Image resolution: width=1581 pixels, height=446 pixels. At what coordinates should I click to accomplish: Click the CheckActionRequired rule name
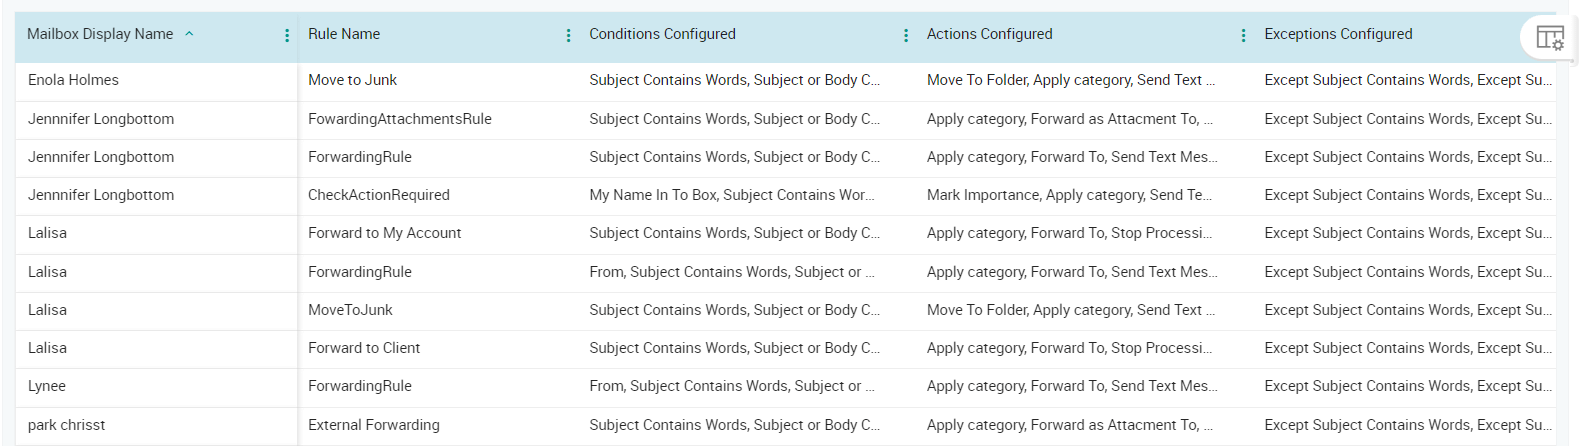379,195
